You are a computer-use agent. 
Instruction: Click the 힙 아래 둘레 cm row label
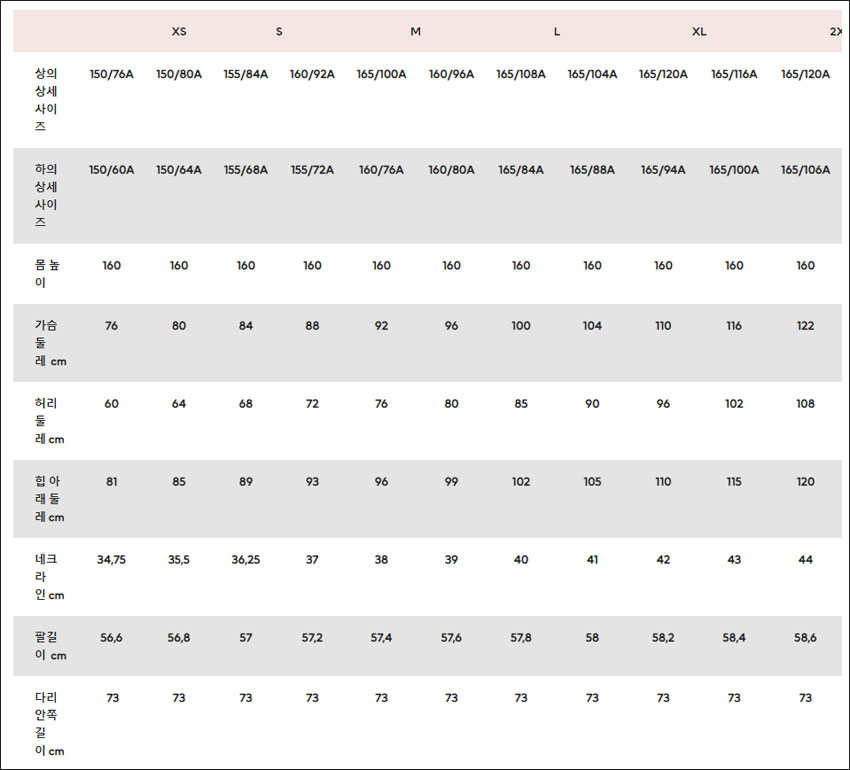(x=49, y=499)
